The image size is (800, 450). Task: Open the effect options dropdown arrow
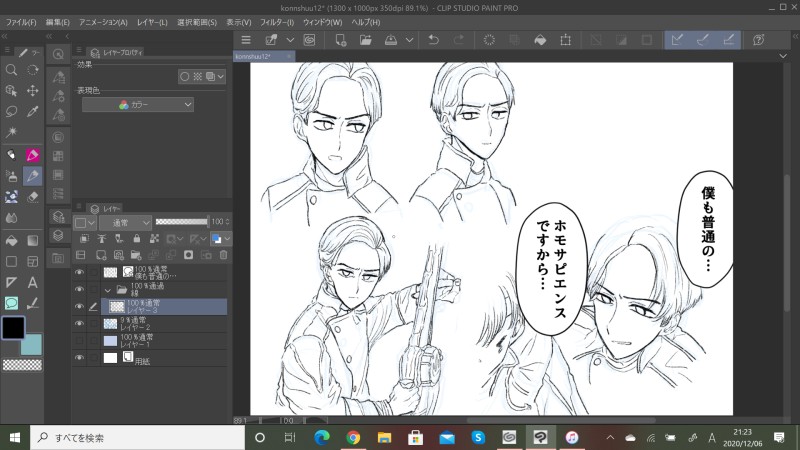pyautogui.click(x=220, y=77)
